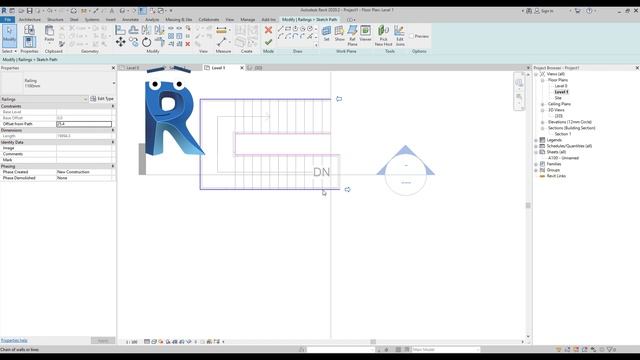Image resolution: width=640 pixels, height=360 pixels.
Task: Expand the Ceiling Plans node
Action: tap(542, 104)
